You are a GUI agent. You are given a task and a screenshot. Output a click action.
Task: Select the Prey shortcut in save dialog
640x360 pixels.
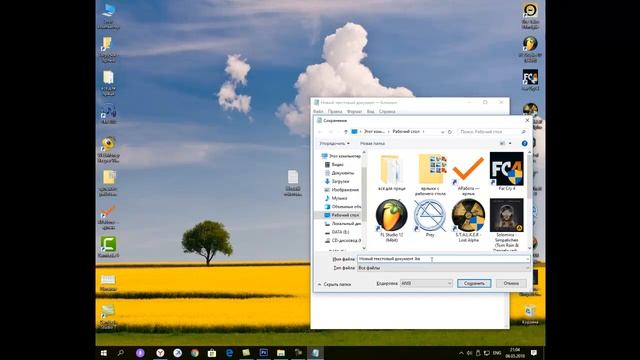click(x=430, y=218)
